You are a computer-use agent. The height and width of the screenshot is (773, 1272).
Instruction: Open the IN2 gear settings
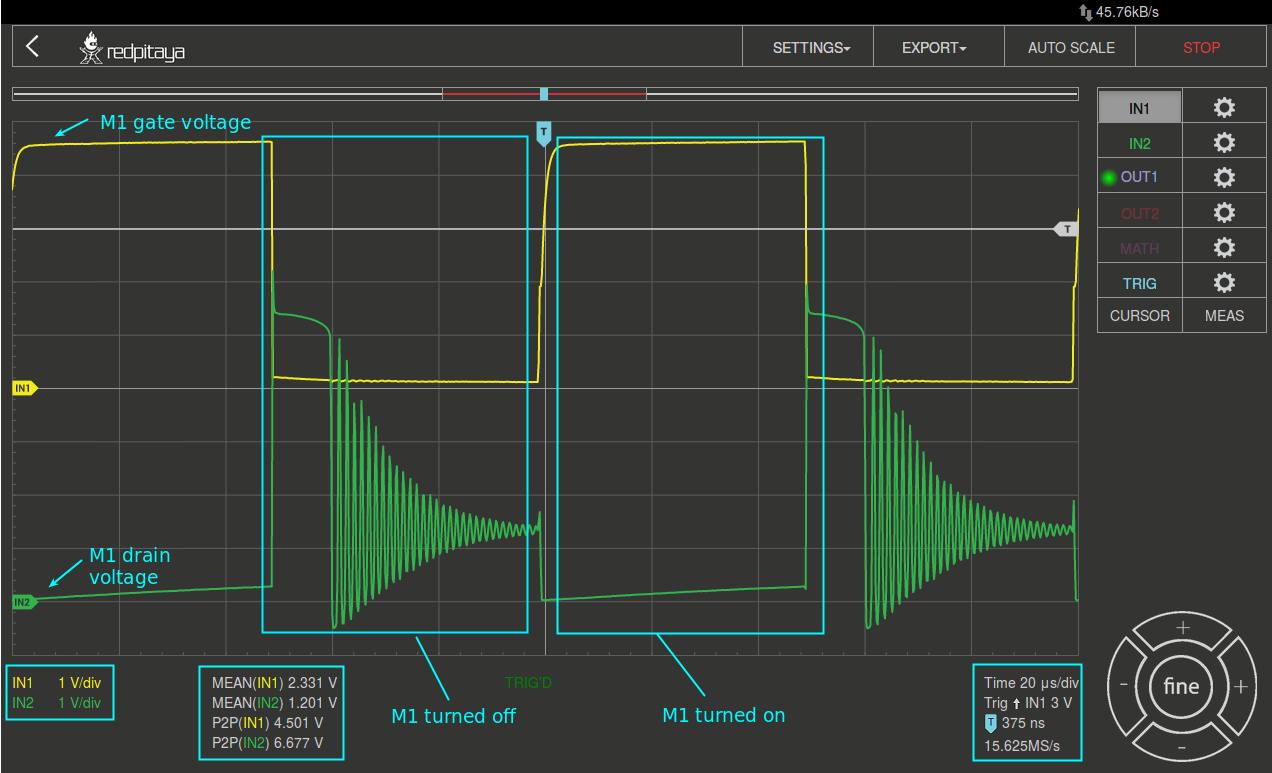tap(1224, 143)
